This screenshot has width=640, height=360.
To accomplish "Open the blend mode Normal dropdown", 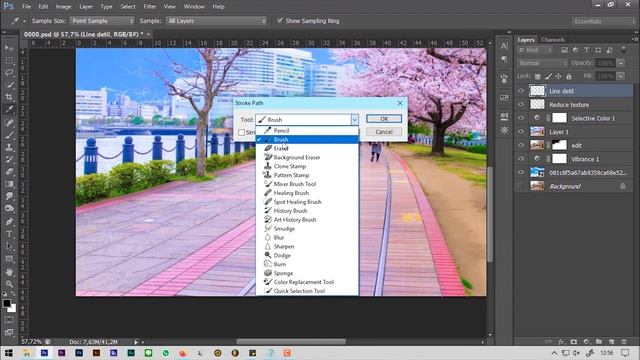I will pos(542,63).
